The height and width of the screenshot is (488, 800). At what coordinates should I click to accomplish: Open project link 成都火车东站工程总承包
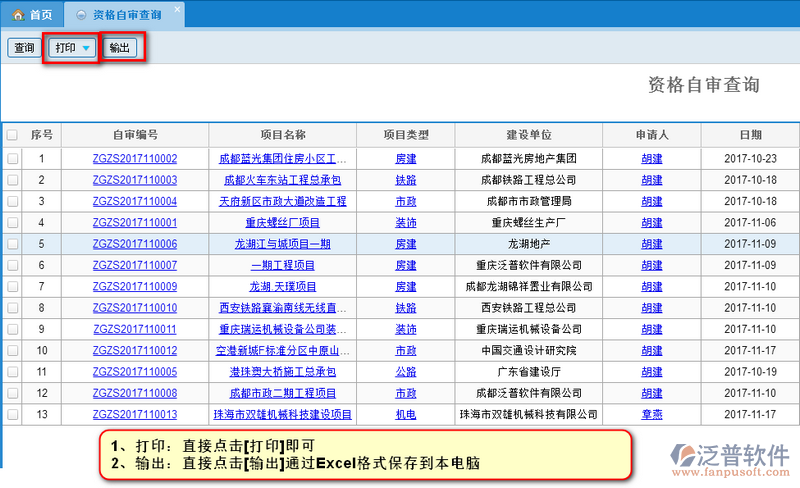pyautogui.click(x=282, y=180)
